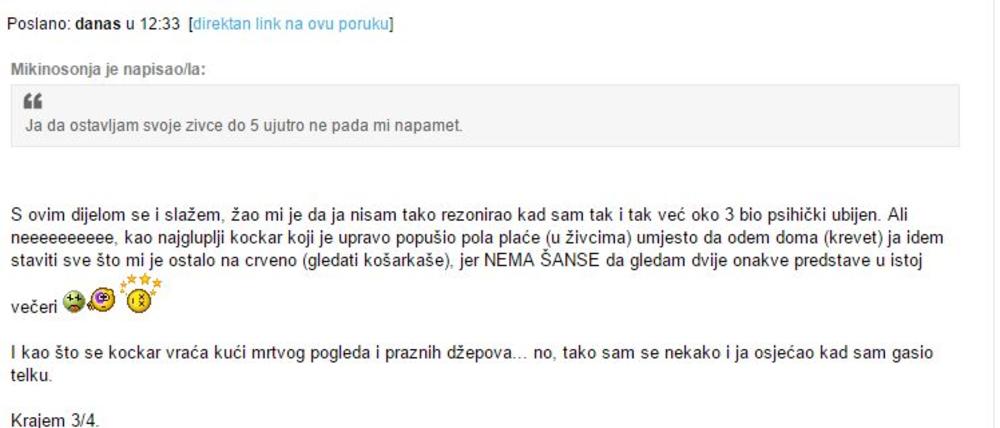
Task: Click the paragraph starting 'I kao što se kockar'
Action: 300,355
